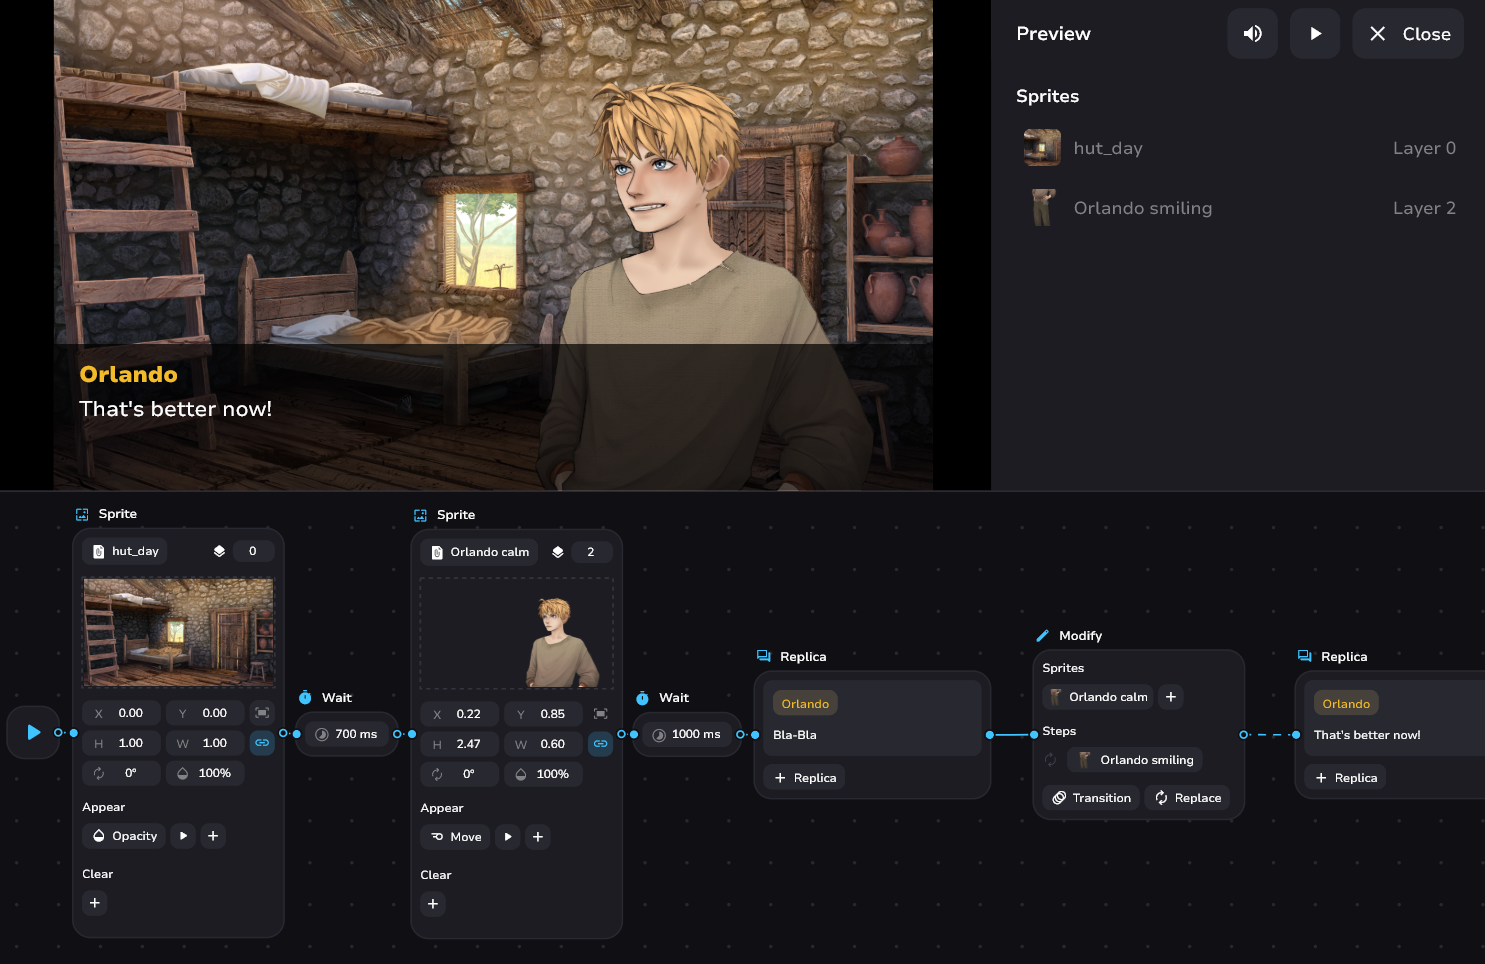
Task: Play the preview in the top panel
Action: point(1315,34)
